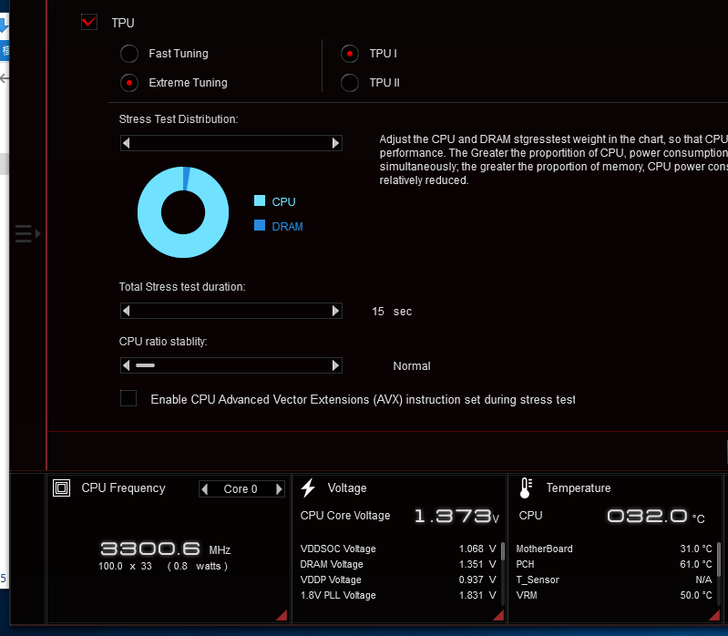This screenshot has height=636, width=728.
Task: Switch to previous core with left arrow
Action: [x=205, y=489]
